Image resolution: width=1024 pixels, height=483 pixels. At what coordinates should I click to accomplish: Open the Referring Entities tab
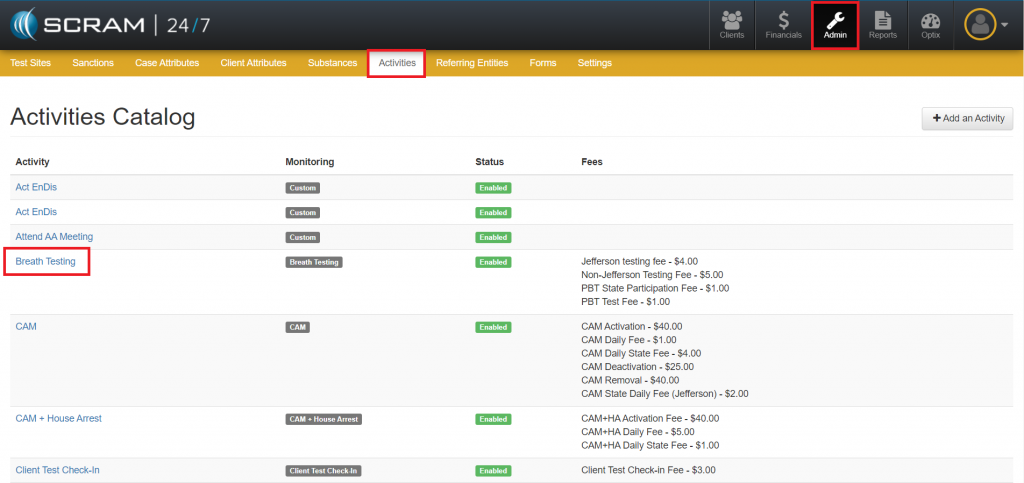[472, 63]
